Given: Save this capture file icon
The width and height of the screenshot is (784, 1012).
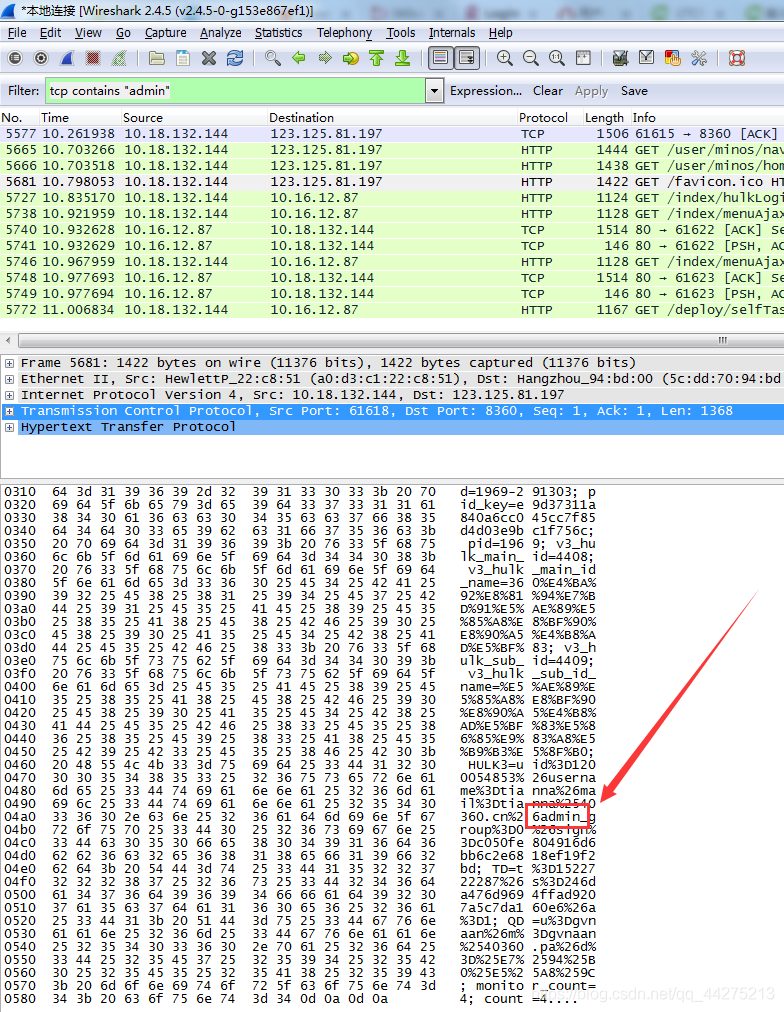Looking at the screenshot, I should click(183, 58).
